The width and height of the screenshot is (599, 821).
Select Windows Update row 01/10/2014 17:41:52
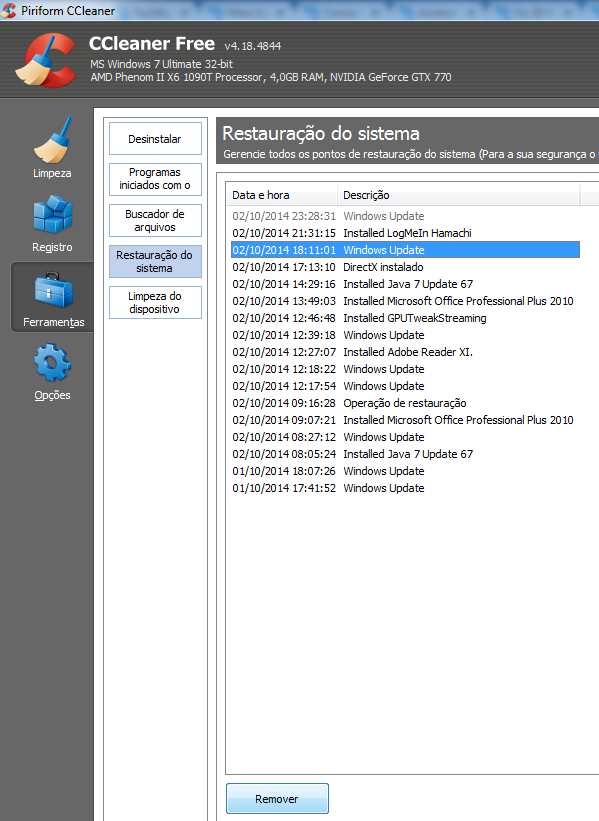[405, 488]
